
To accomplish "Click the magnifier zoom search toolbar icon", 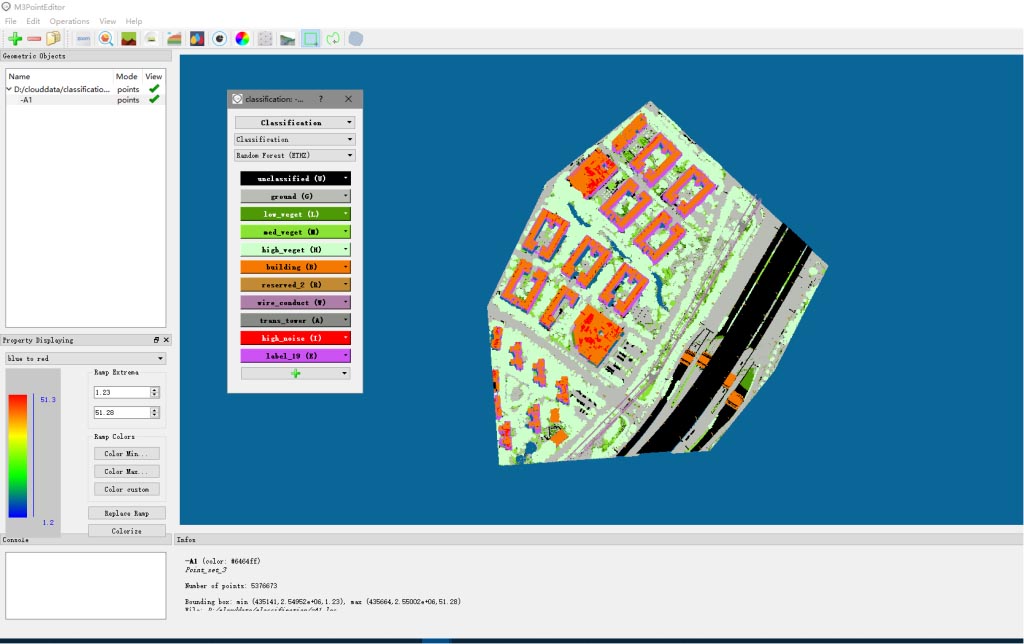I will point(105,39).
